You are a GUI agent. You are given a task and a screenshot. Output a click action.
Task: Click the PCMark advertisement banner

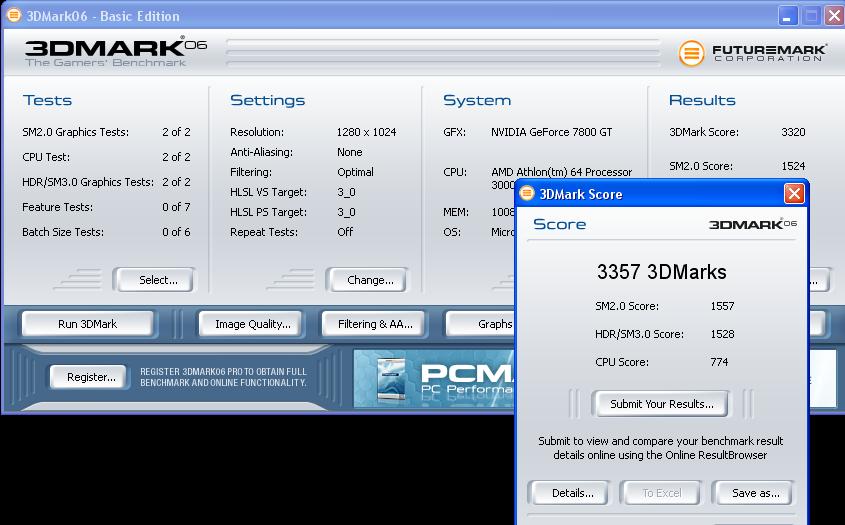click(x=434, y=378)
